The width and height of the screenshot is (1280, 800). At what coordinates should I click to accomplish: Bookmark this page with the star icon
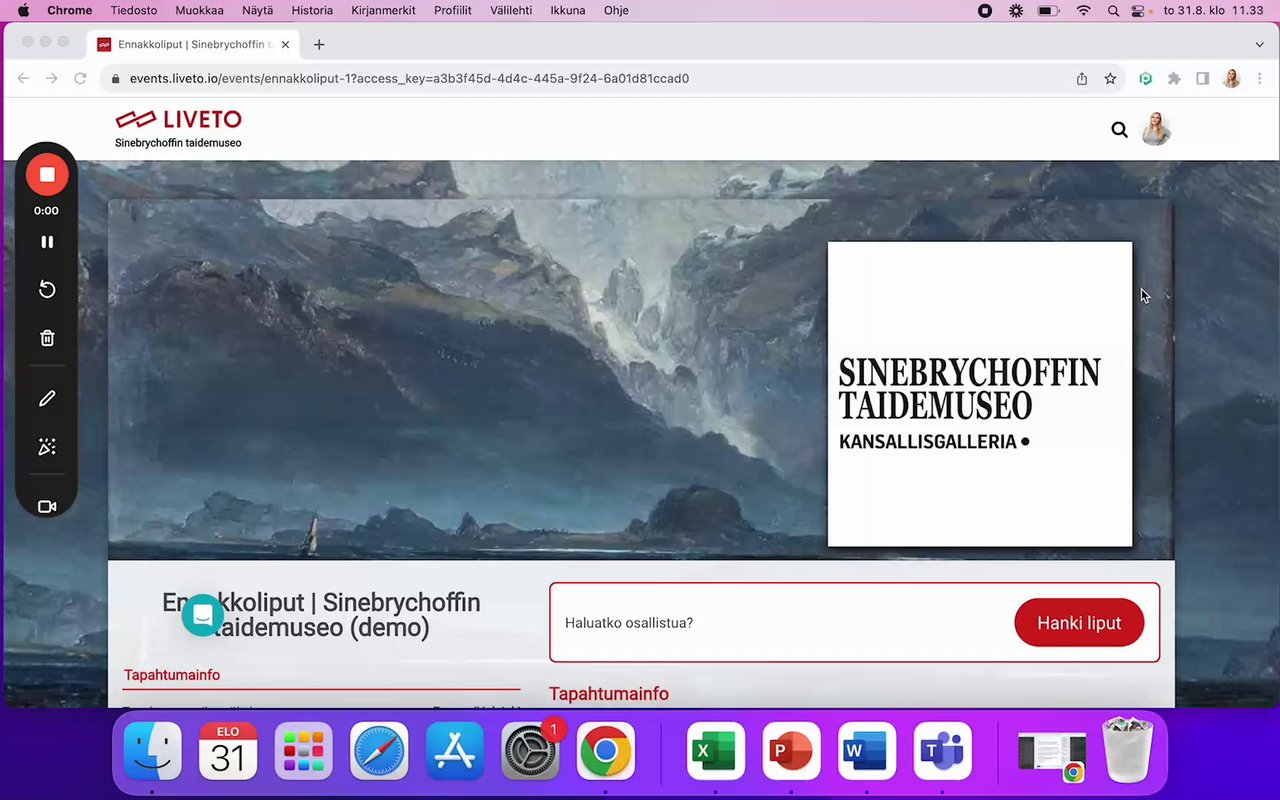[x=1110, y=78]
